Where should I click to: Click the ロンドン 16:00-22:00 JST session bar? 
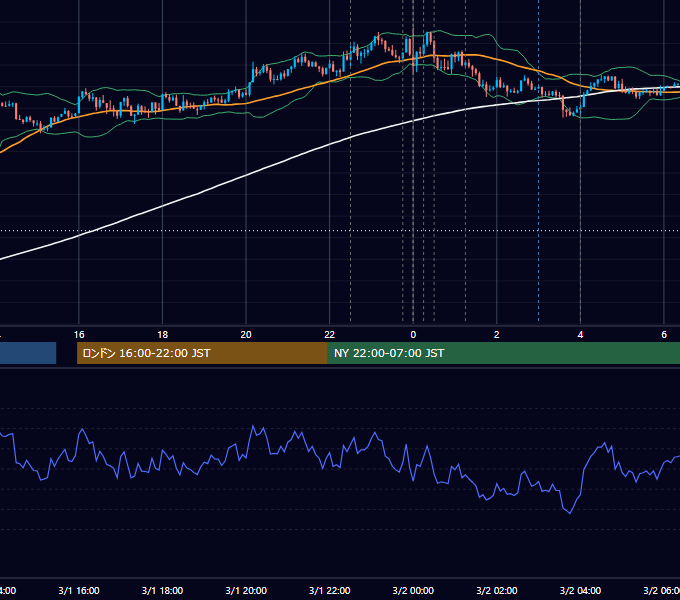[x=202, y=353]
